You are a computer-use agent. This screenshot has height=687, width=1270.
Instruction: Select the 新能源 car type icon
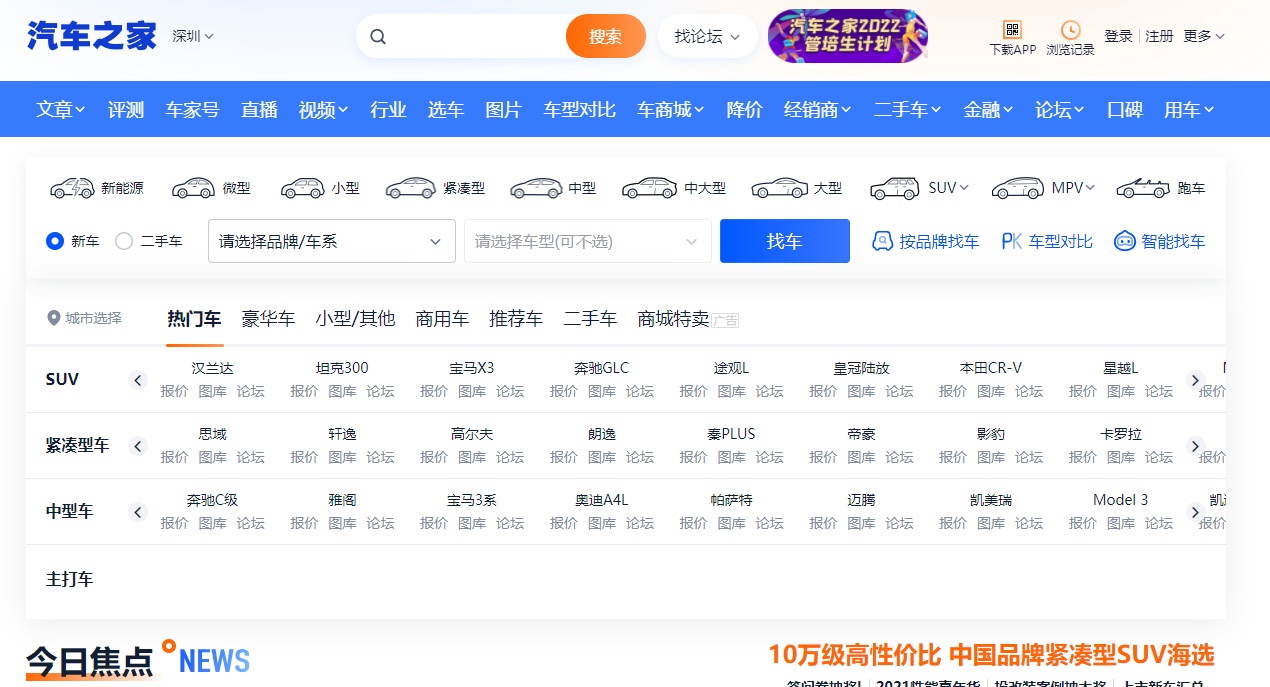tap(72, 188)
